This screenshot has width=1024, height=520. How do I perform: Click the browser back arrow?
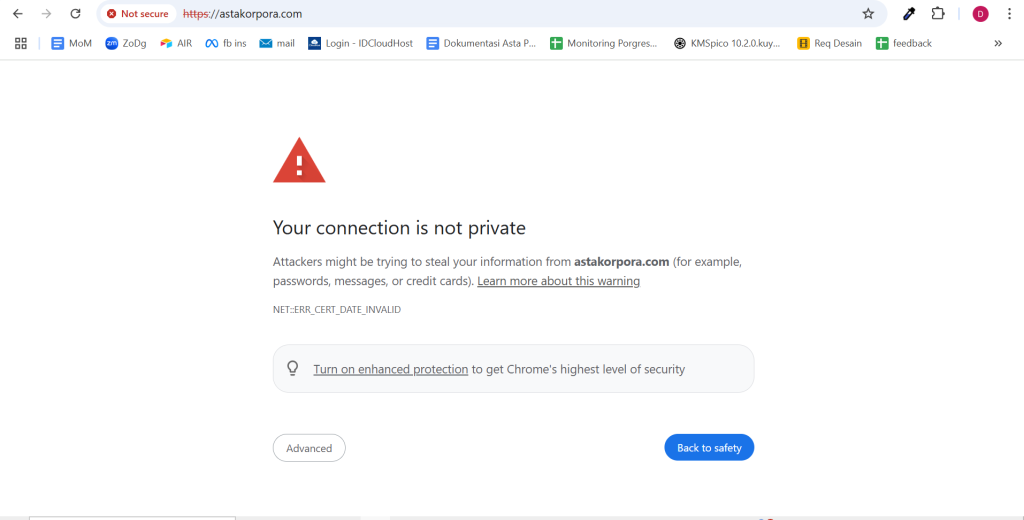(17, 14)
